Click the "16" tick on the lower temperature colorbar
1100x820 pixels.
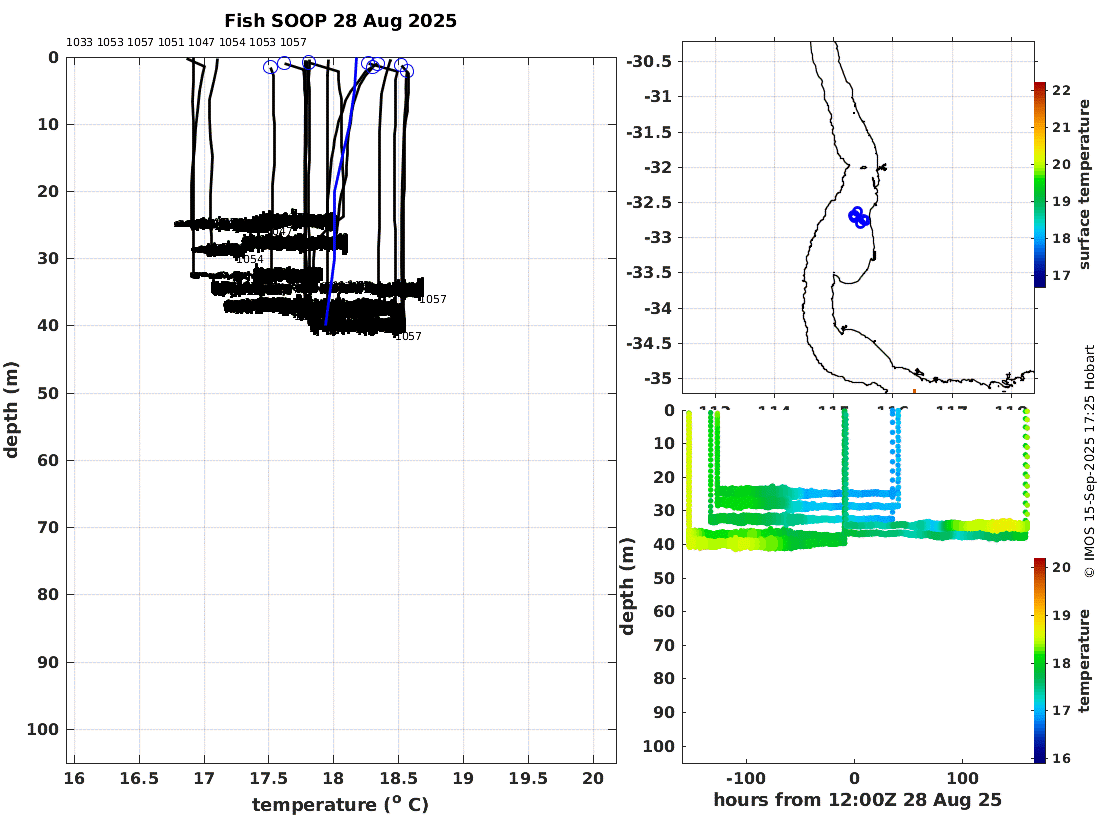[x=1061, y=758]
